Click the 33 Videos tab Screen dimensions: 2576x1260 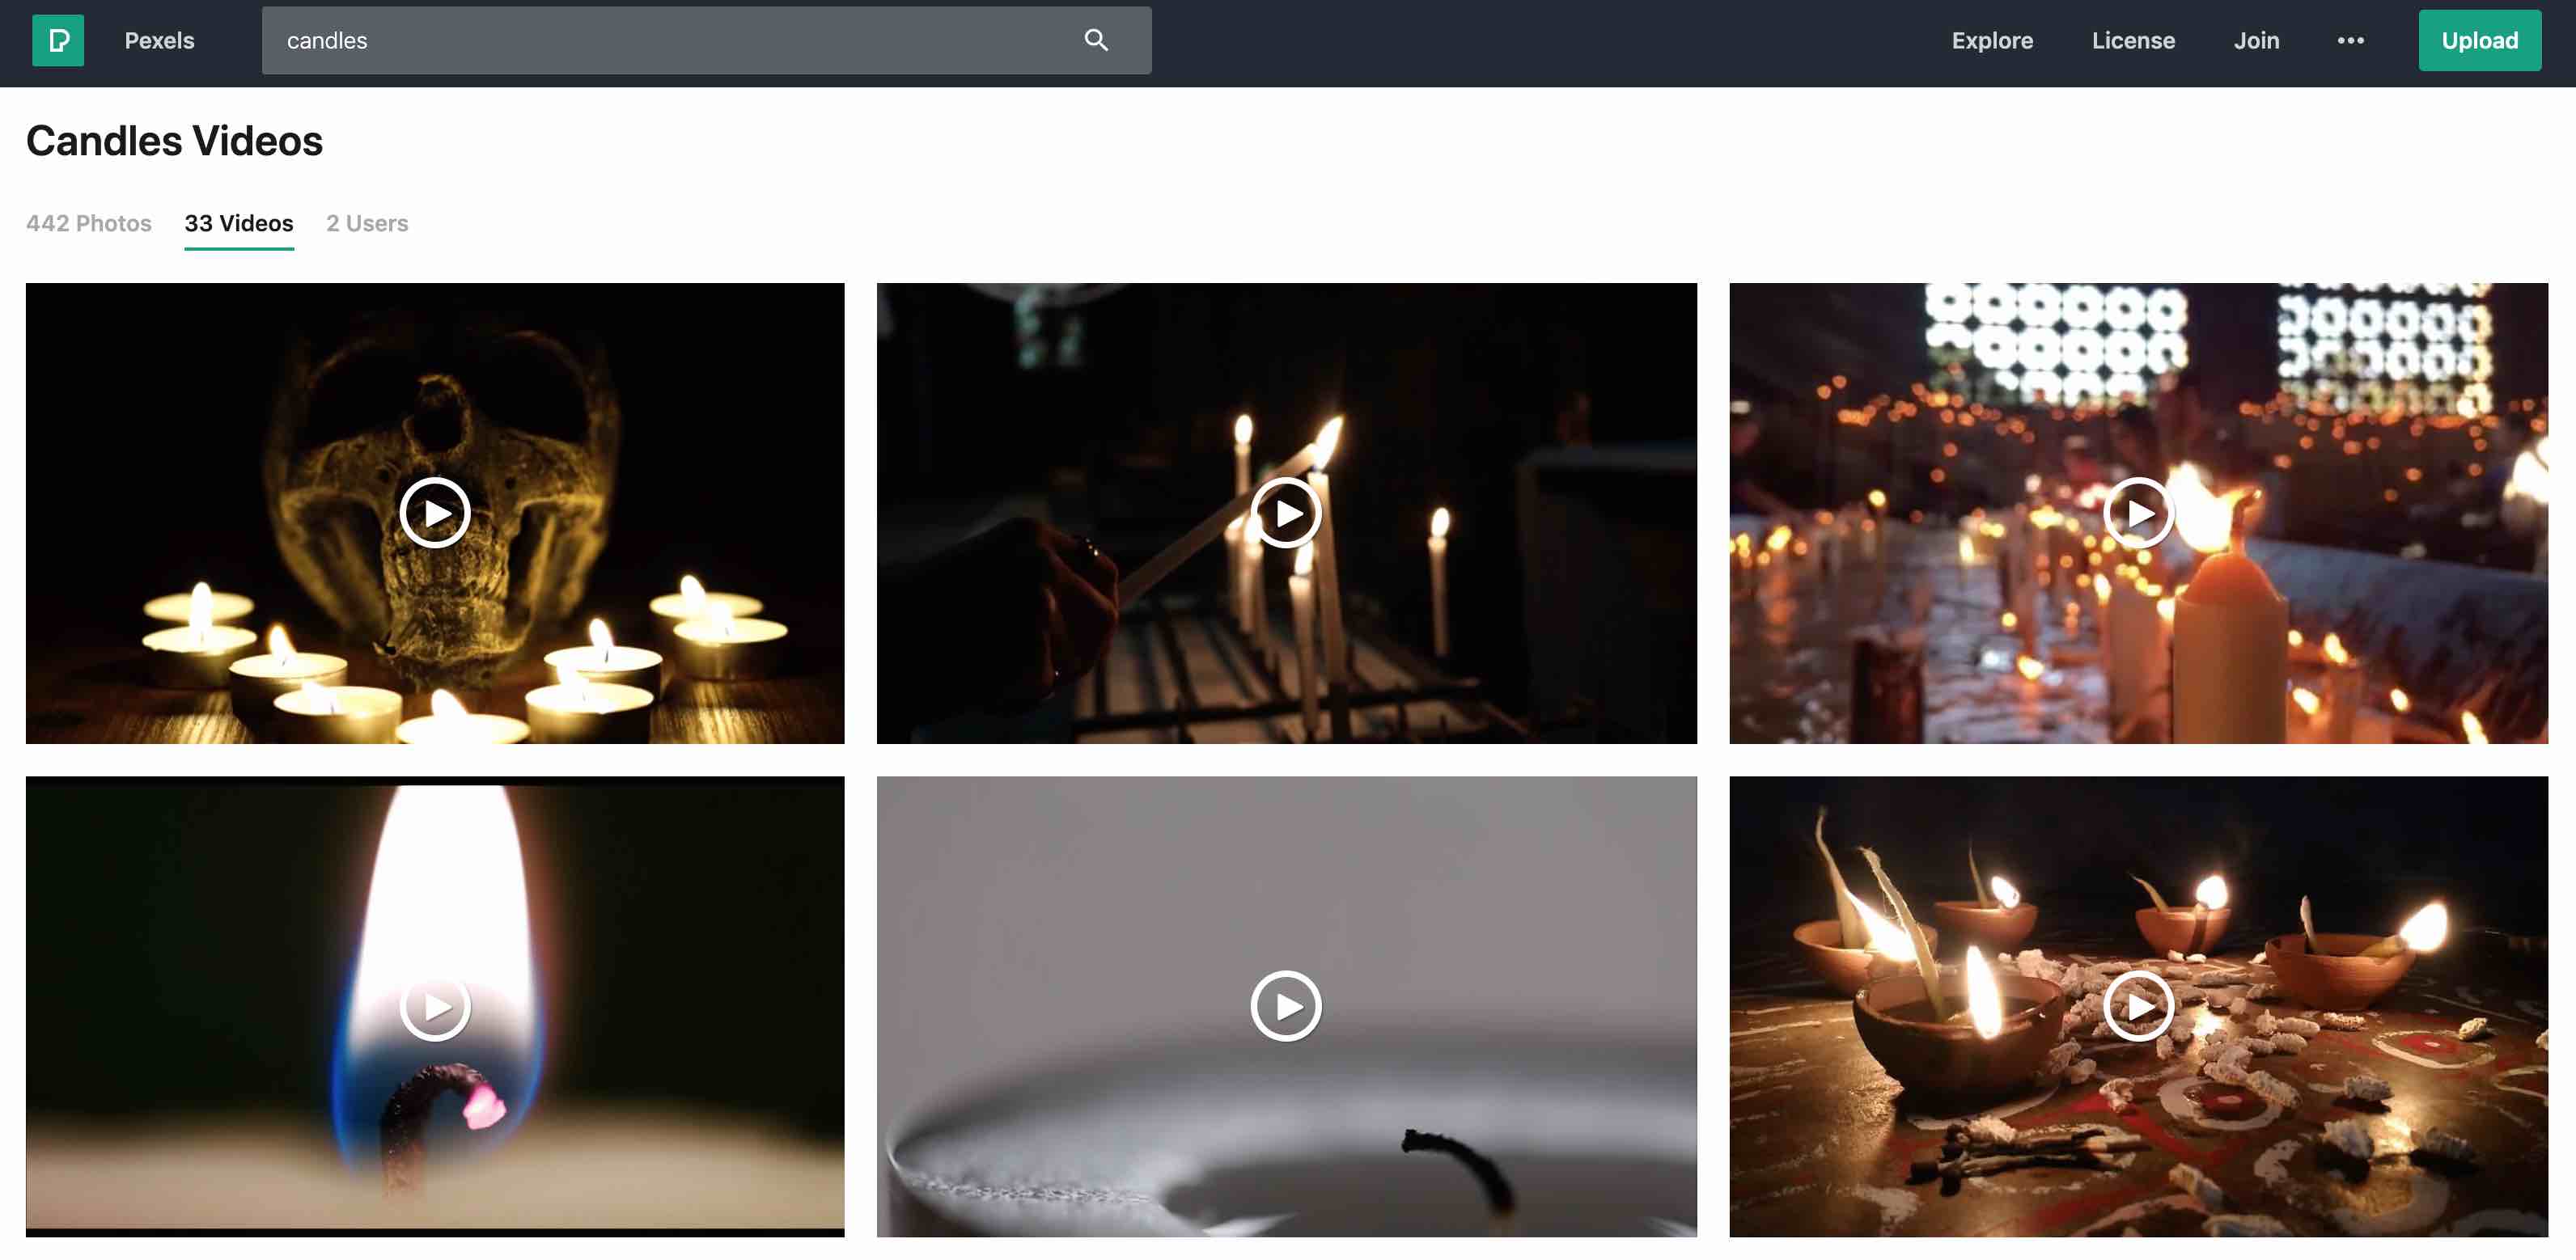238,222
